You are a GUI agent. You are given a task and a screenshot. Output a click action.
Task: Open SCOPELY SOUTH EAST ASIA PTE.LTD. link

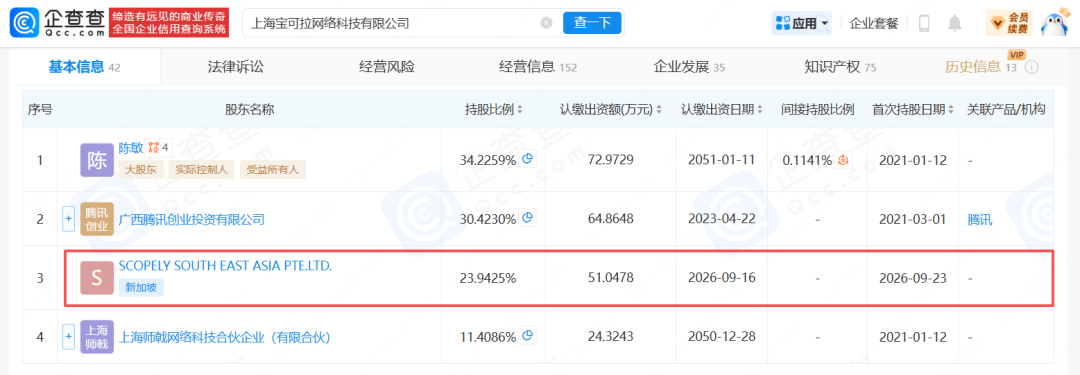click(225, 265)
